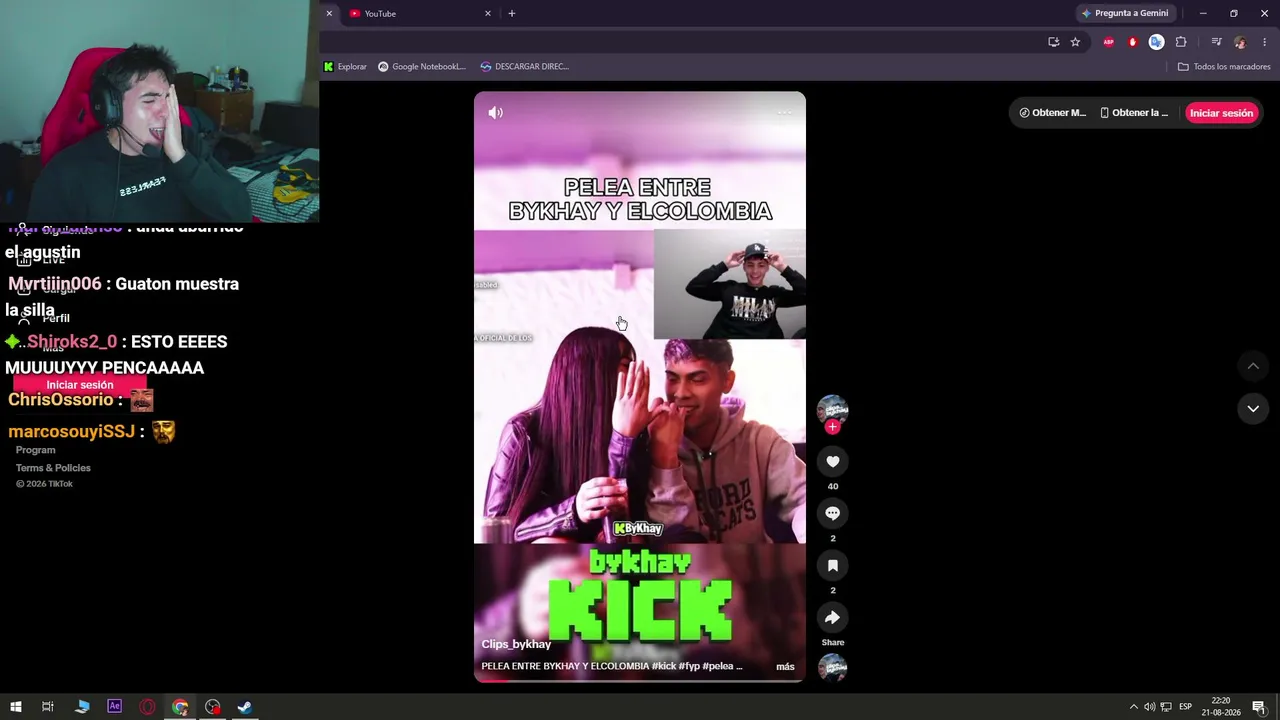The height and width of the screenshot is (720, 1280).
Task: Switch to Chrome on the taskbar
Action: pyautogui.click(x=180, y=707)
